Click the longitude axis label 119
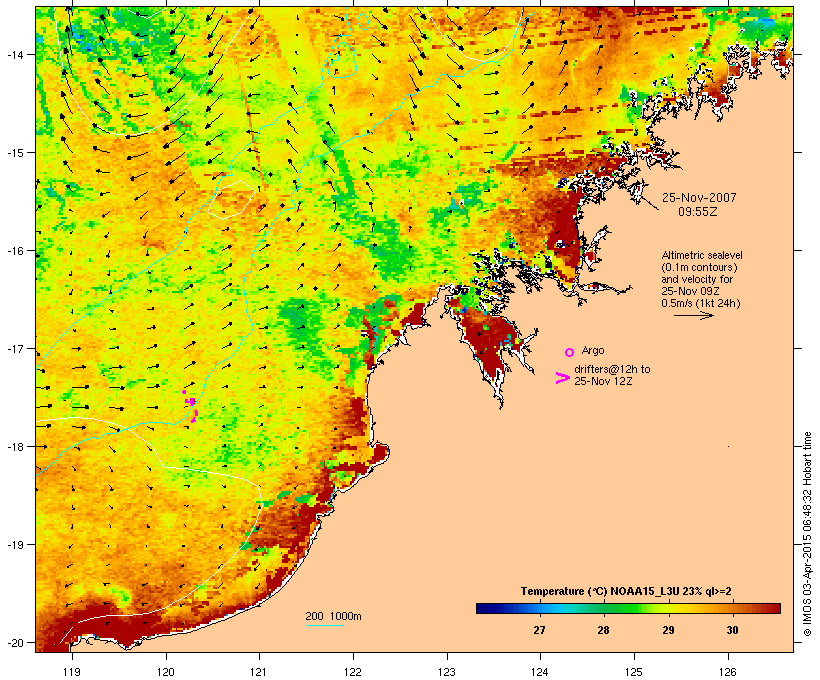This screenshot has width=820, height=680. 72,672
